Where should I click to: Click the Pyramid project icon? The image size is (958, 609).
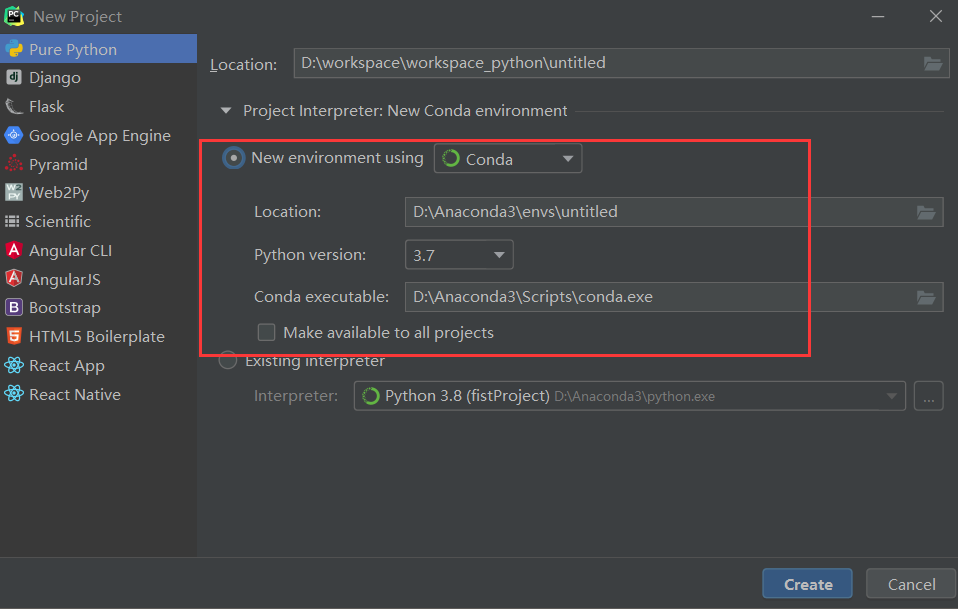click(x=13, y=164)
